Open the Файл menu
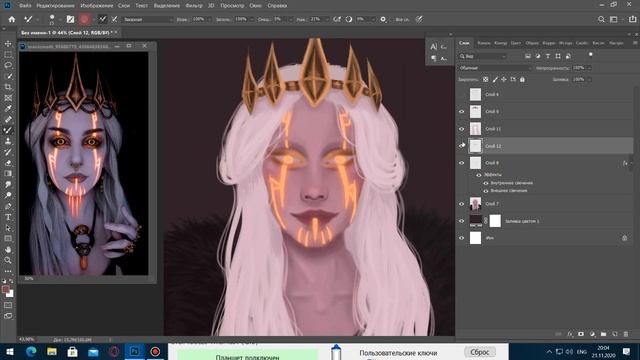This screenshot has height=360, width=640. [25, 6]
